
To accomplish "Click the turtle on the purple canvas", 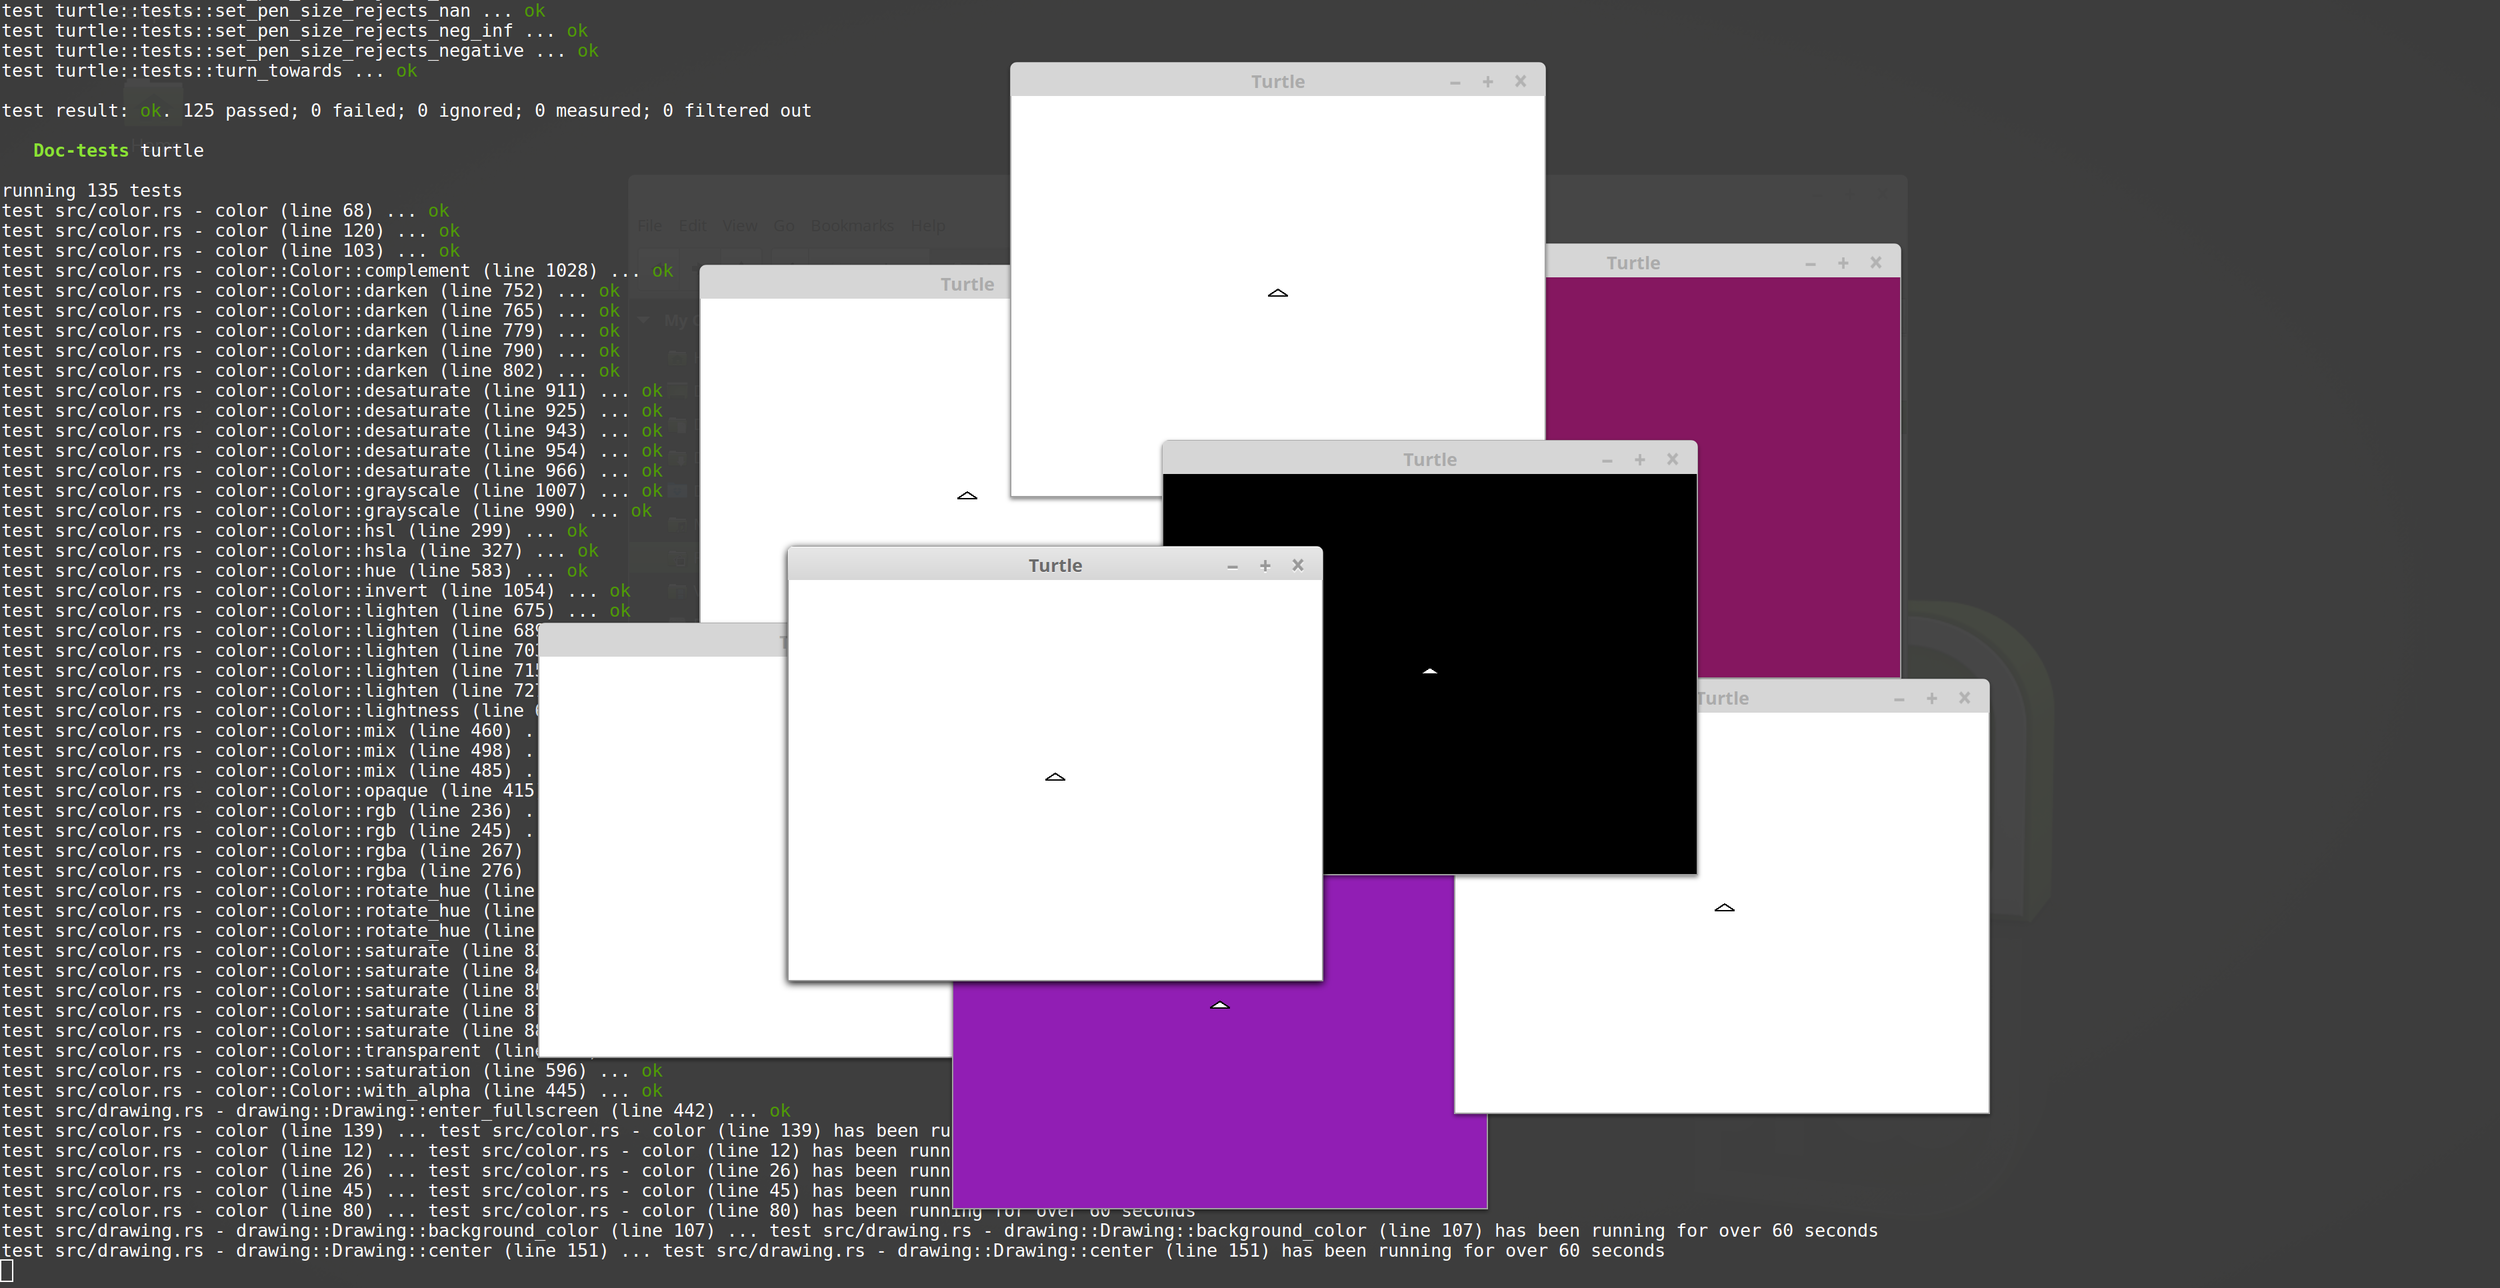I will click(1219, 1004).
